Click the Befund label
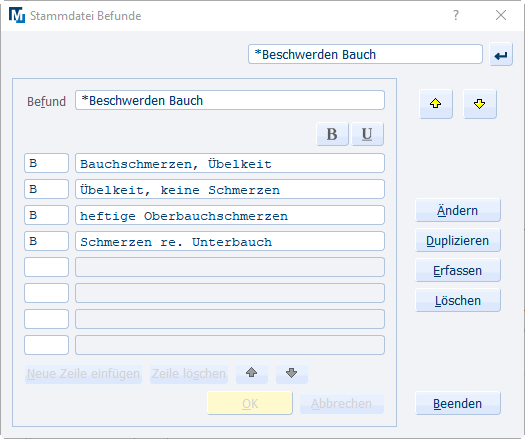 tap(47, 101)
